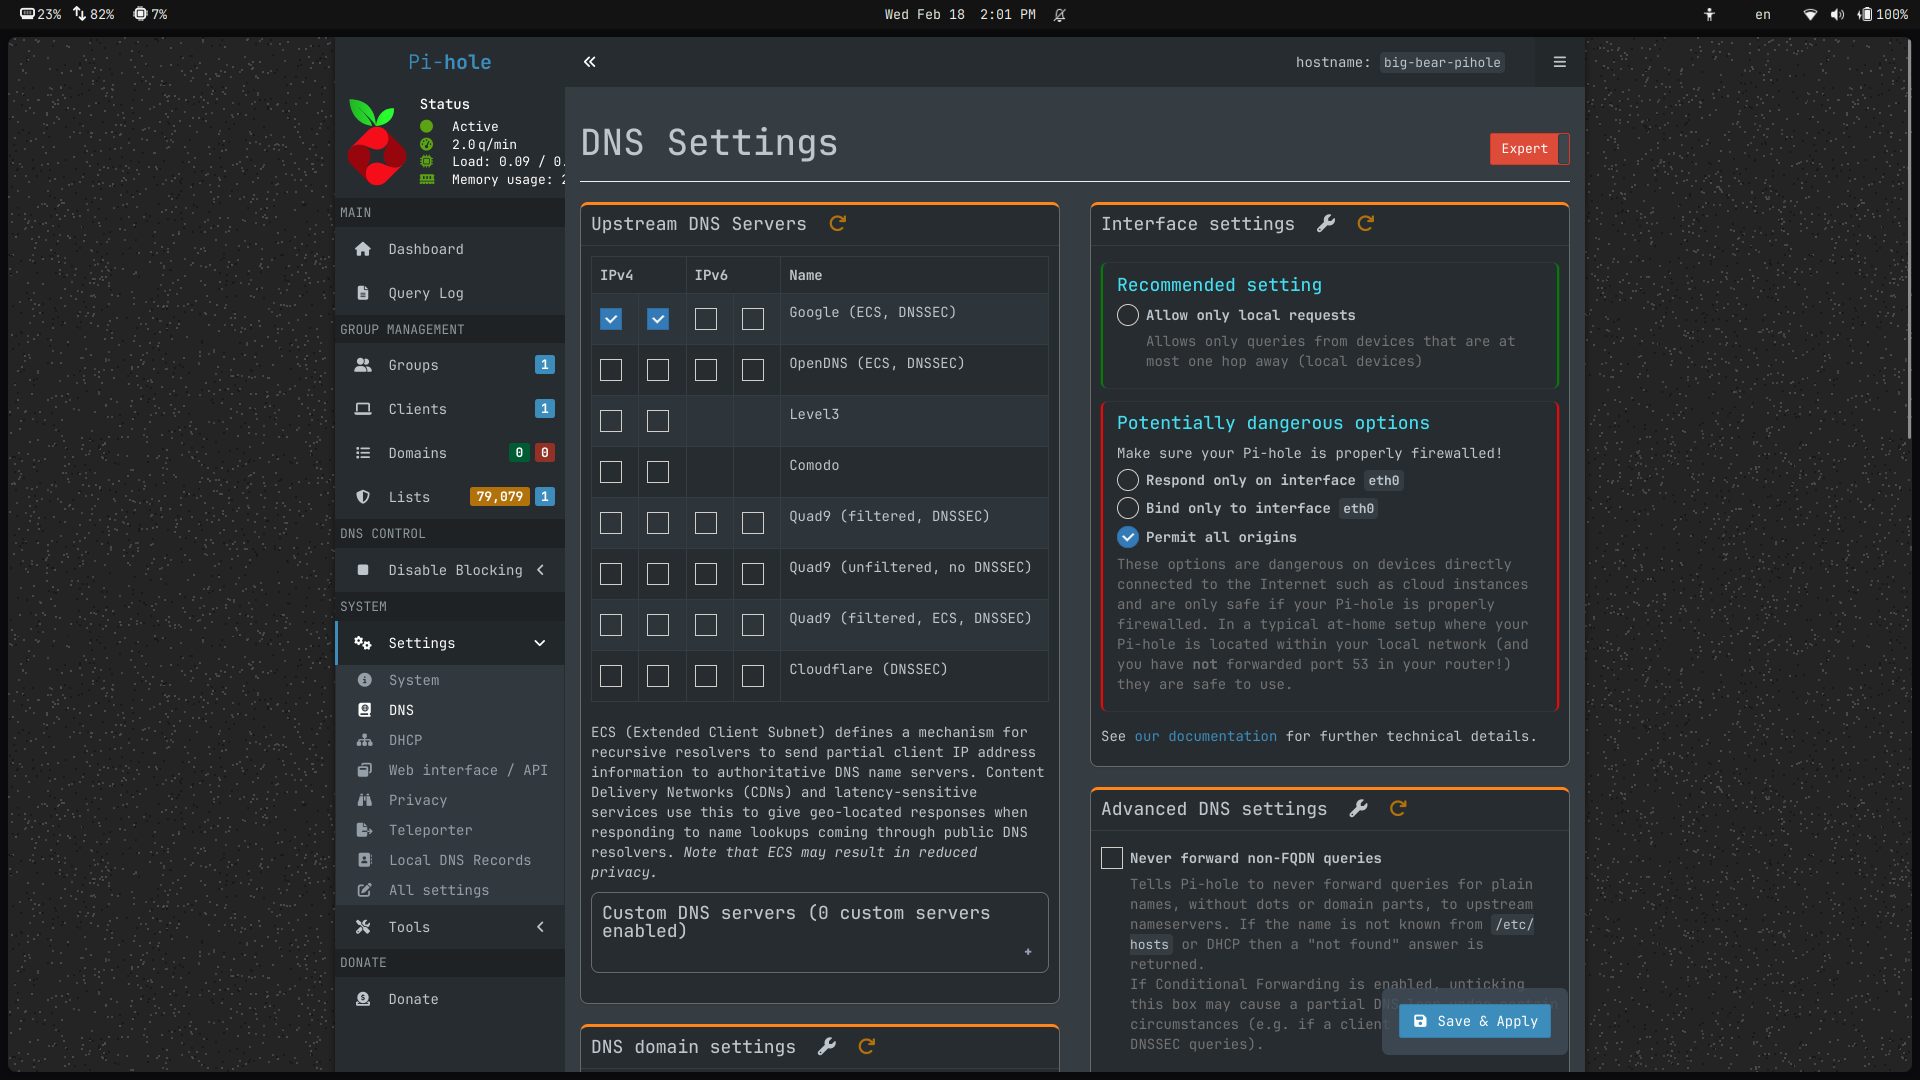Collapse the Settings menu chevron
The image size is (1920, 1080).
point(540,643)
